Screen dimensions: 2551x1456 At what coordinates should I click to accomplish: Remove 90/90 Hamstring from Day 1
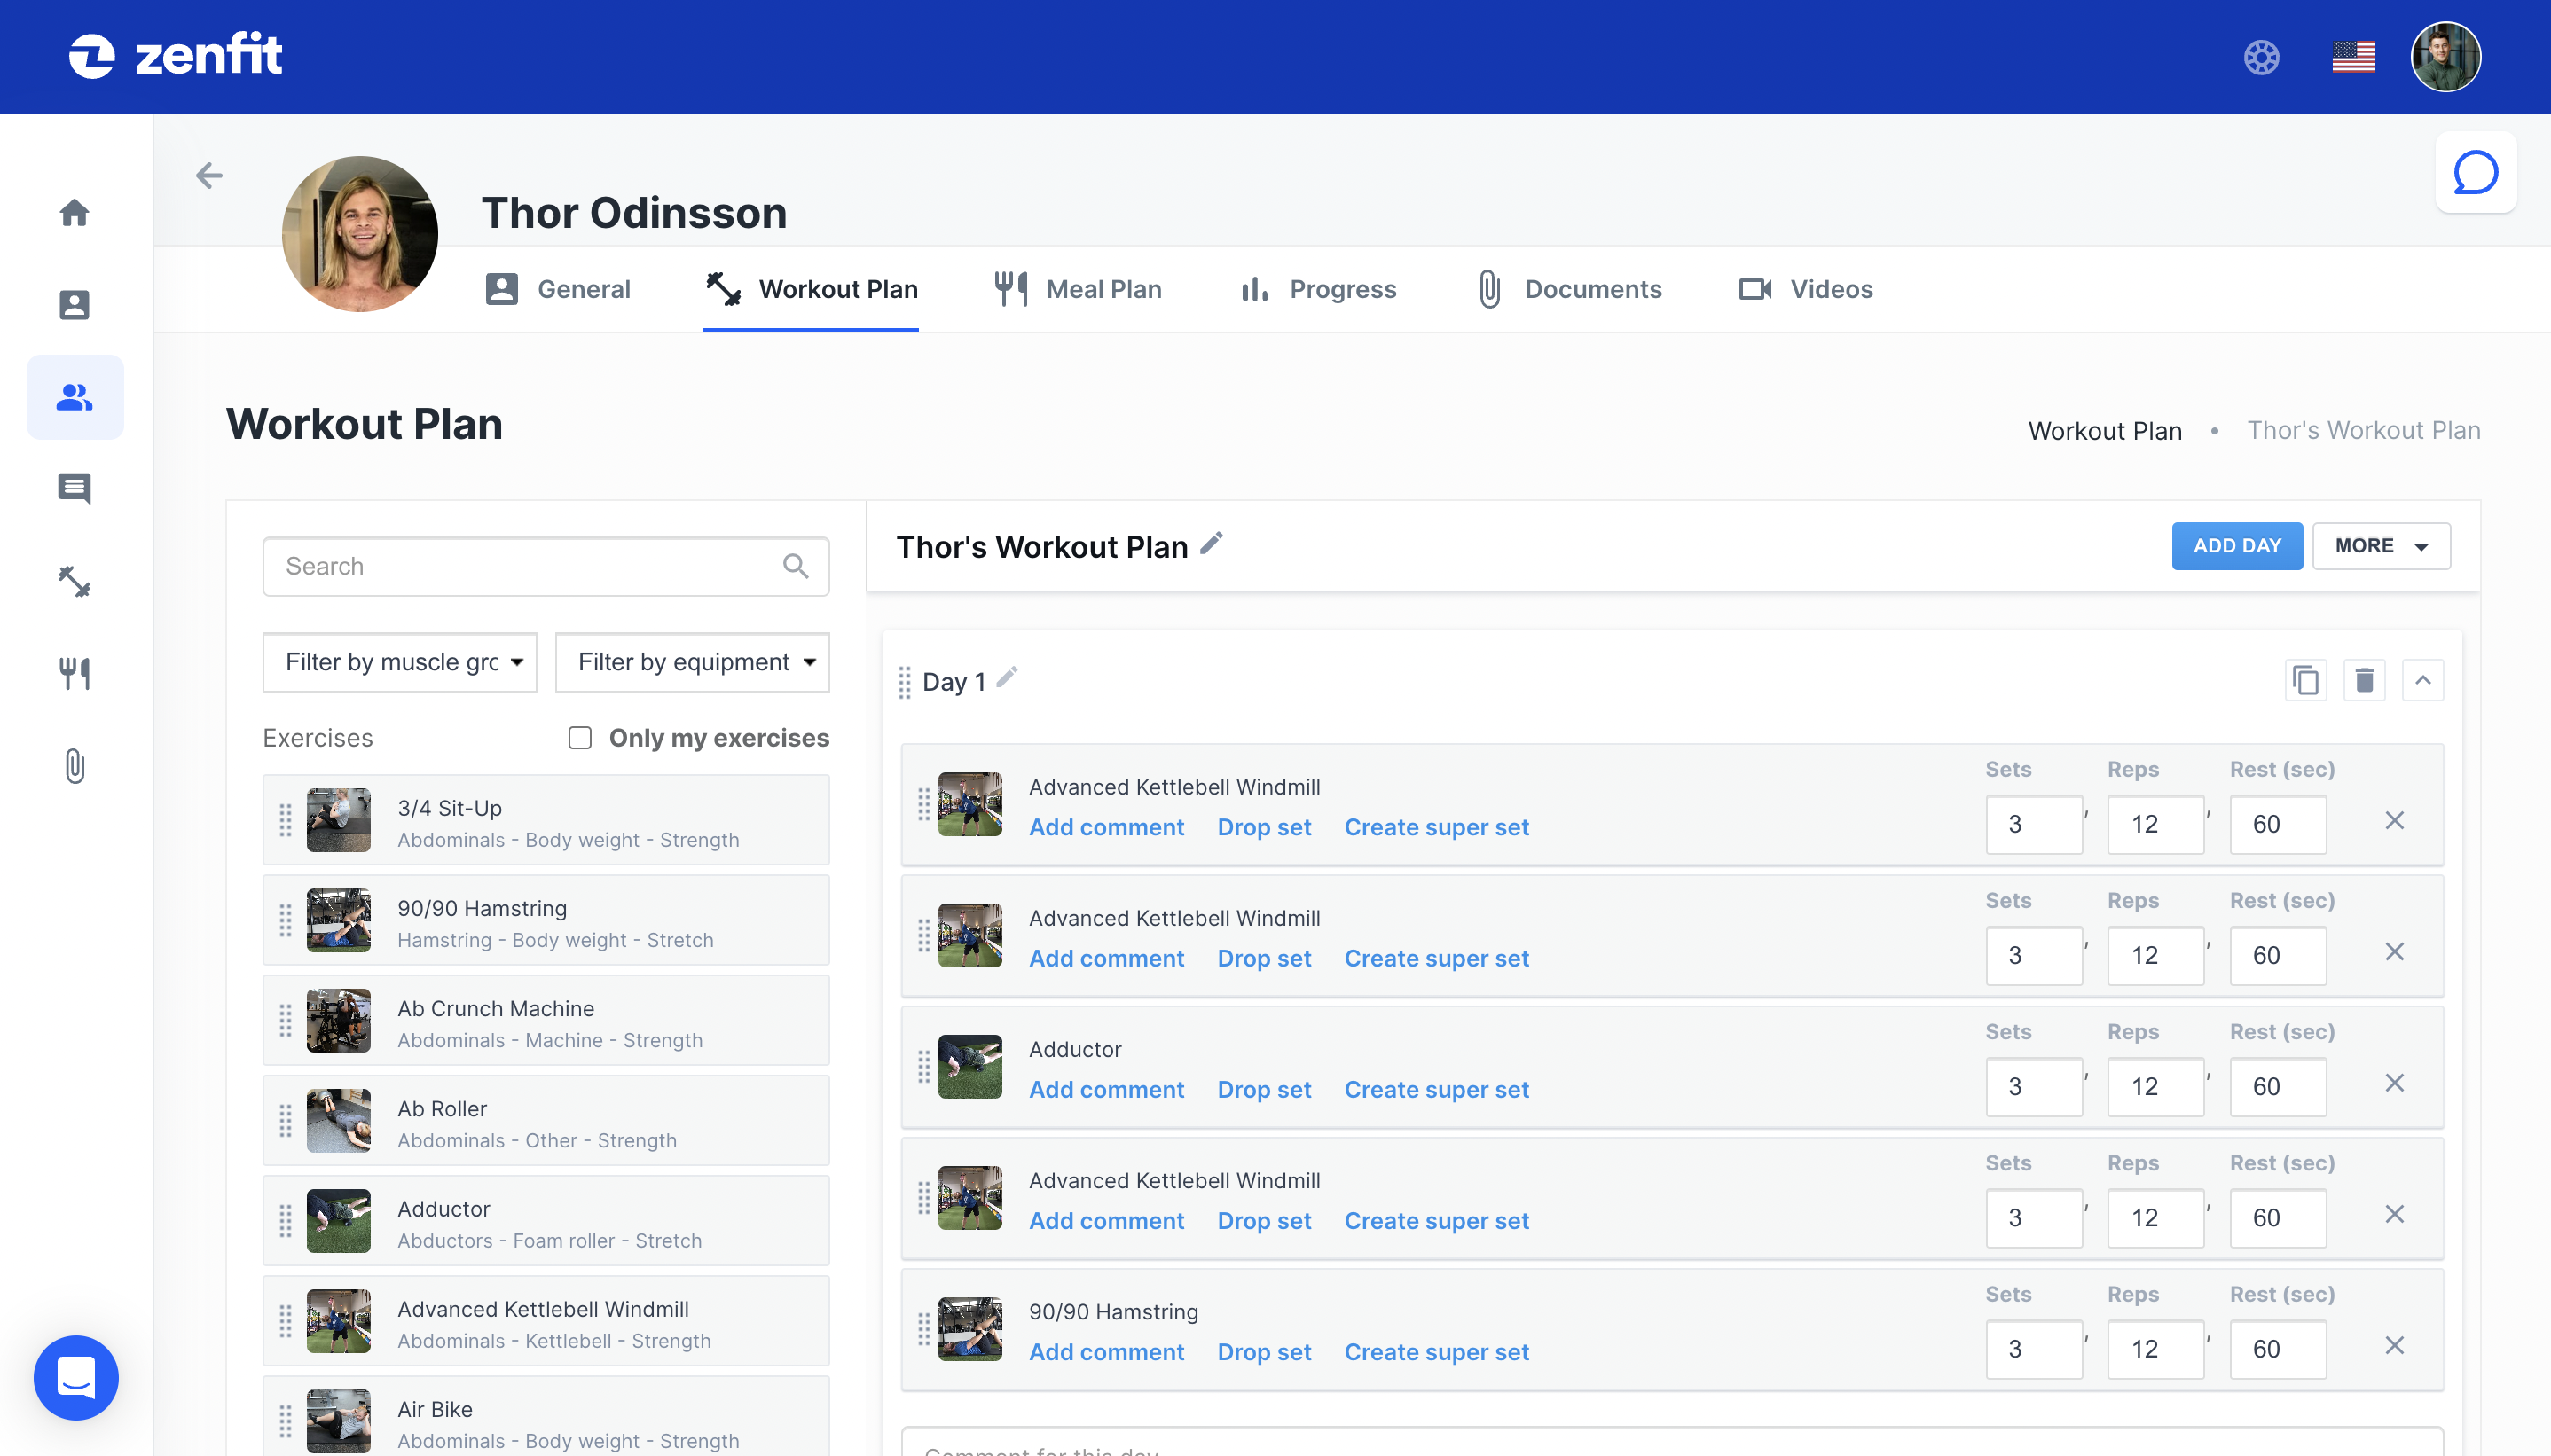(x=2394, y=1346)
